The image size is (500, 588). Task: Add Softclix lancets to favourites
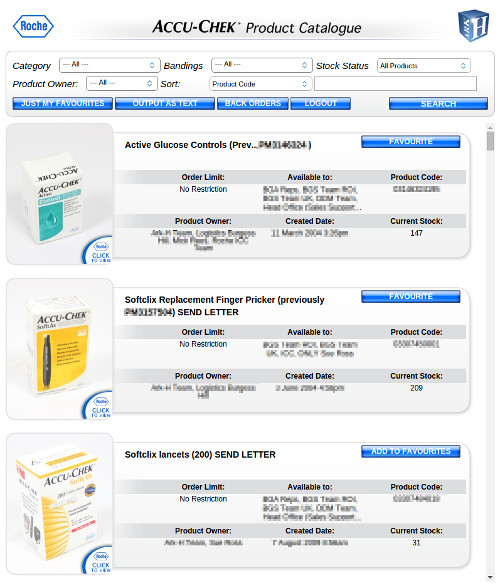click(411, 452)
